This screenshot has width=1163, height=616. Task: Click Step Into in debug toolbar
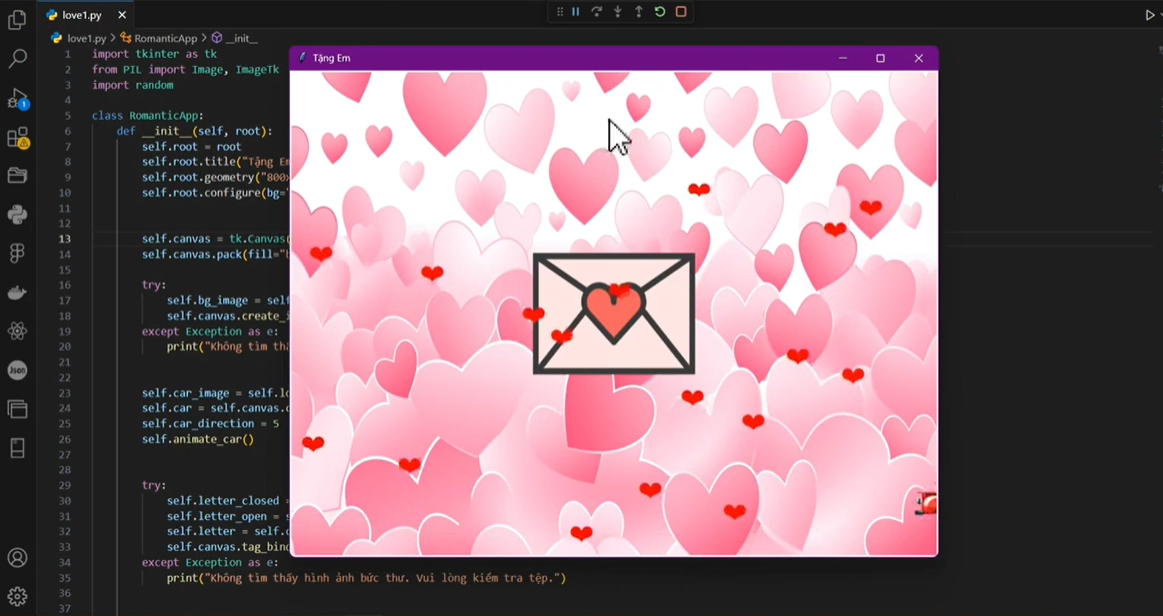pyautogui.click(x=618, y=12)
